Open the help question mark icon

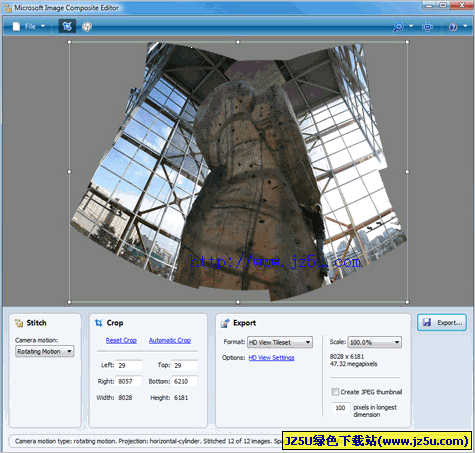[x=453, y=27]
